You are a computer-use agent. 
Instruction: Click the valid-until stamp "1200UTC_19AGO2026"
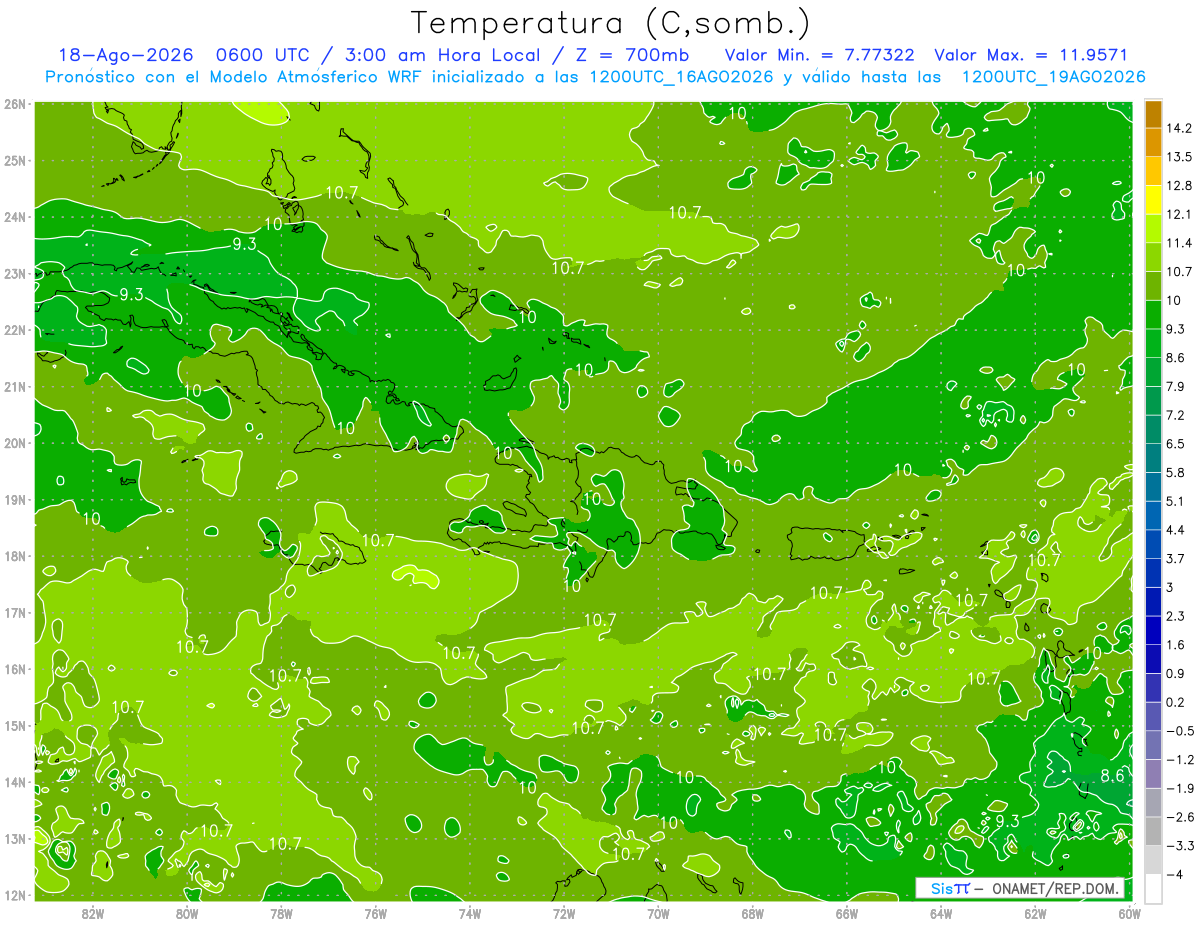[x=1053, y=77]
